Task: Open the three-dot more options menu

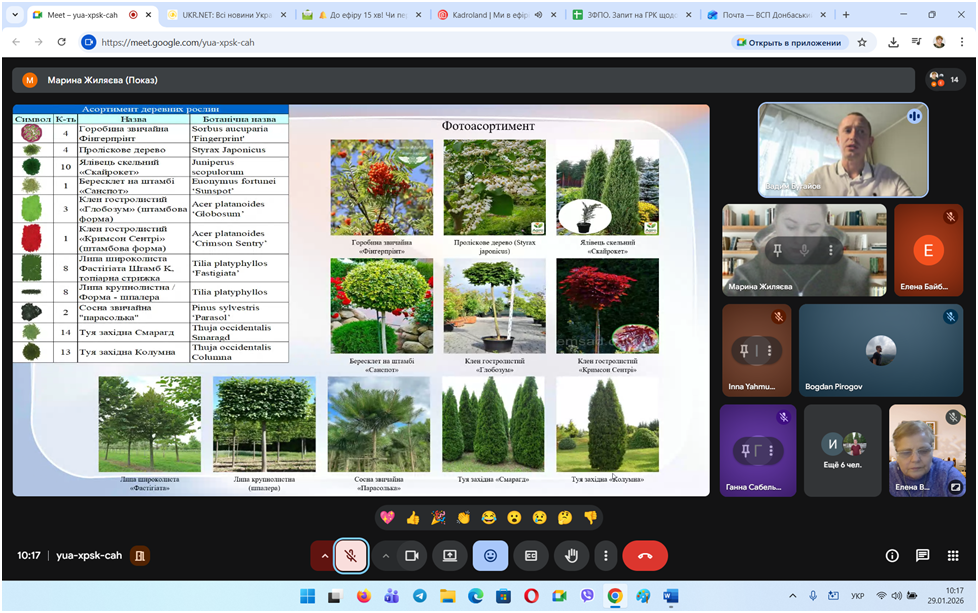Action: click(605, 555)
